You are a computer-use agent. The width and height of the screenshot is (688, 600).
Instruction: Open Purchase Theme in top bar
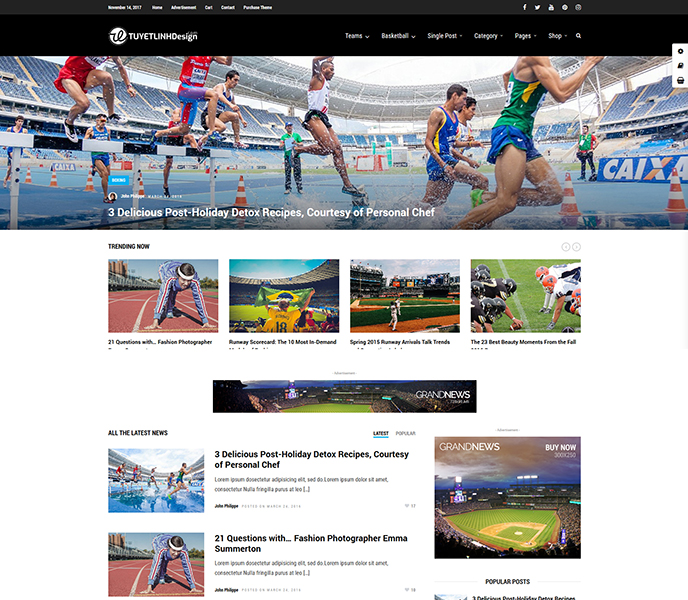click(x=258, y=7)
